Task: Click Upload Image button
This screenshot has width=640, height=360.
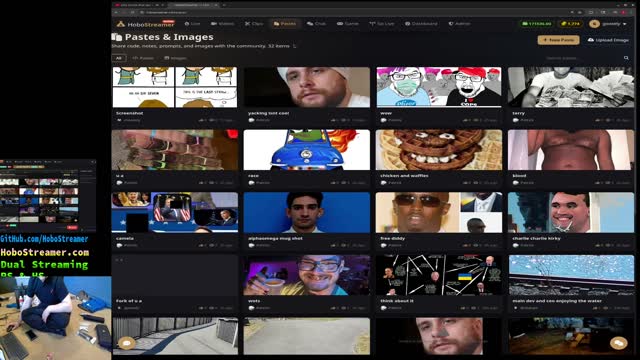Action: [x=608, y=40]
